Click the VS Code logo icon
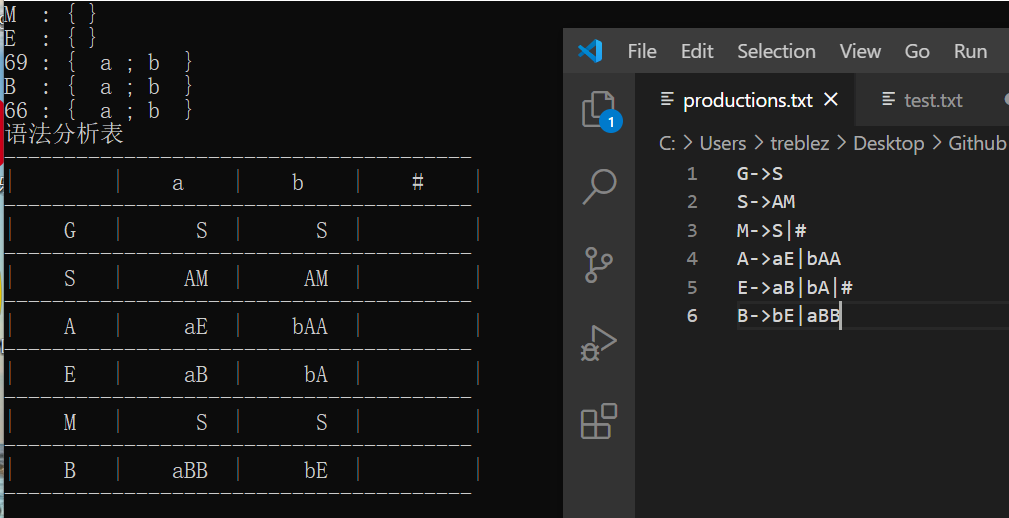1009x518 pixels. [x=590, y=51]
